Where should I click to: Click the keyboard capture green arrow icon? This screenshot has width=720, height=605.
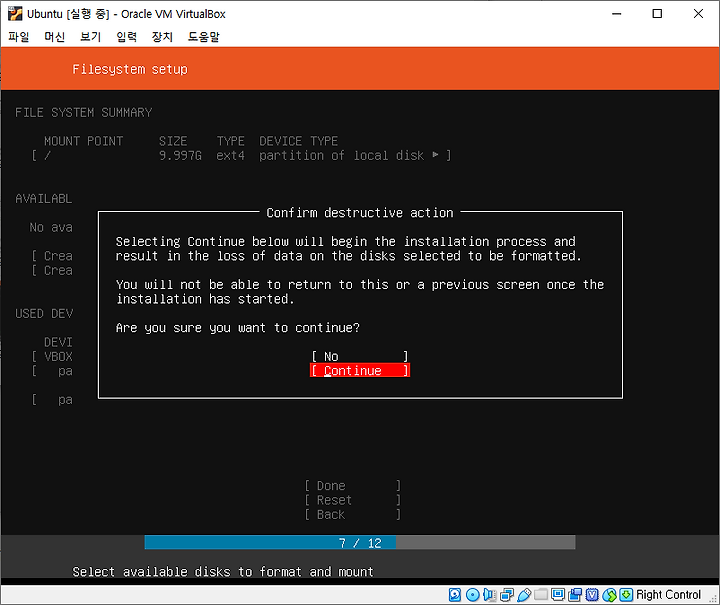click(626, 594)
